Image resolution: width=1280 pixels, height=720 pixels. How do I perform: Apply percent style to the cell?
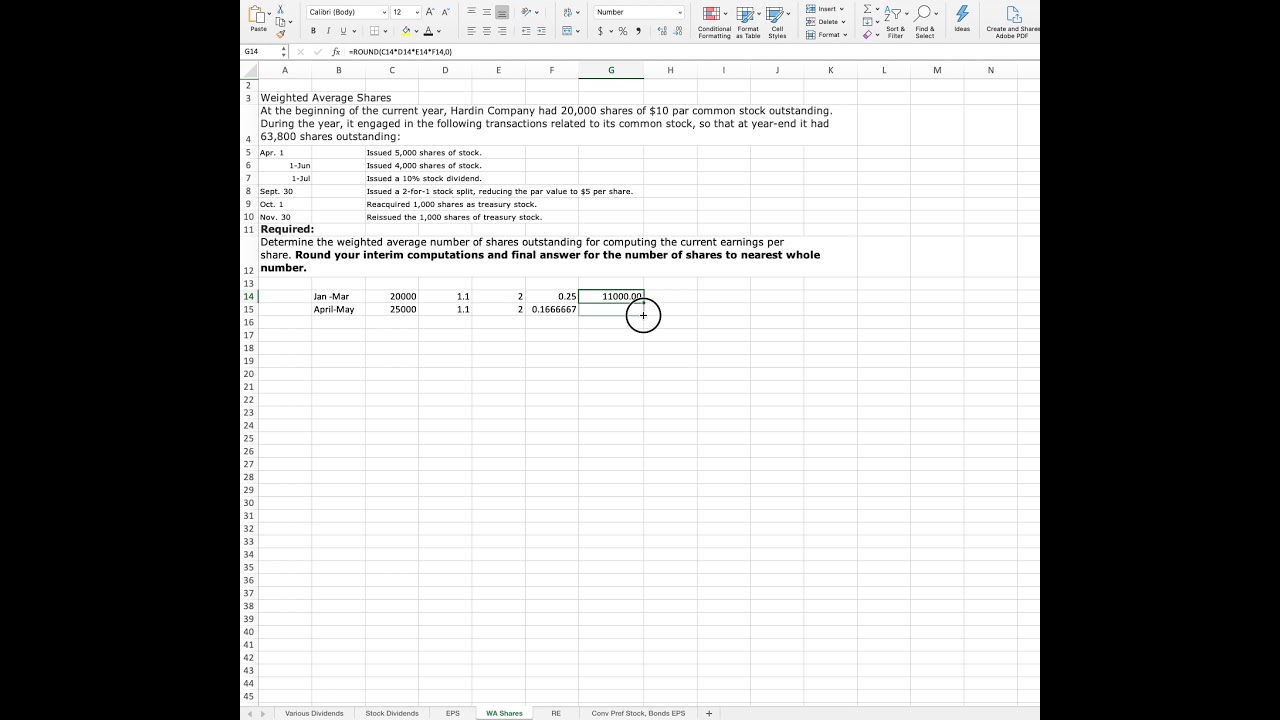(x=622, y=31)
